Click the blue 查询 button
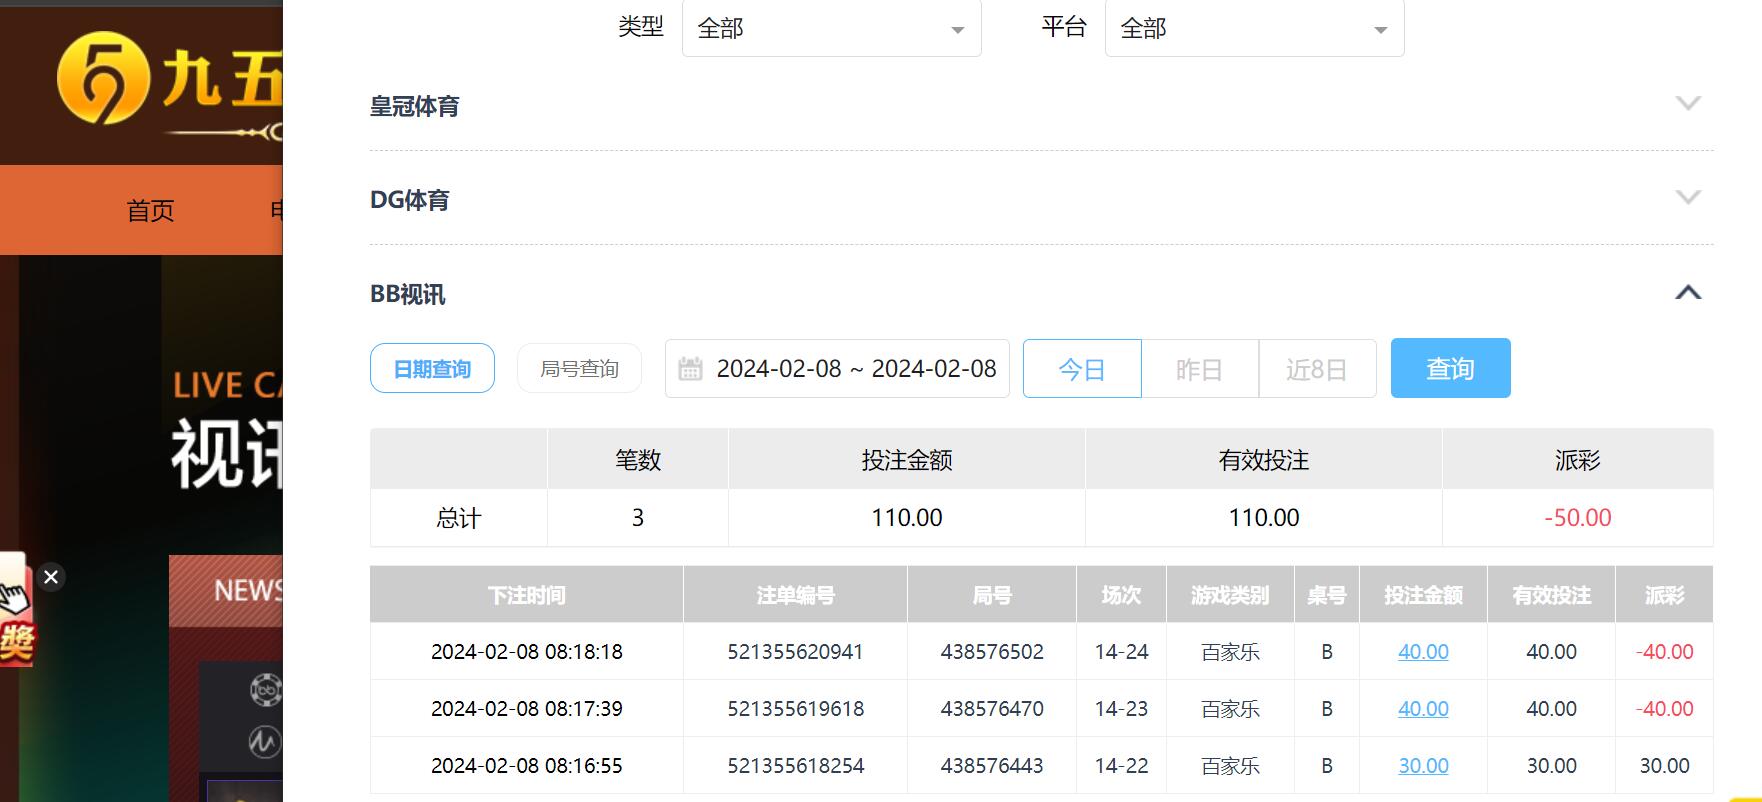1762x802 pixels. [1449, 369]
